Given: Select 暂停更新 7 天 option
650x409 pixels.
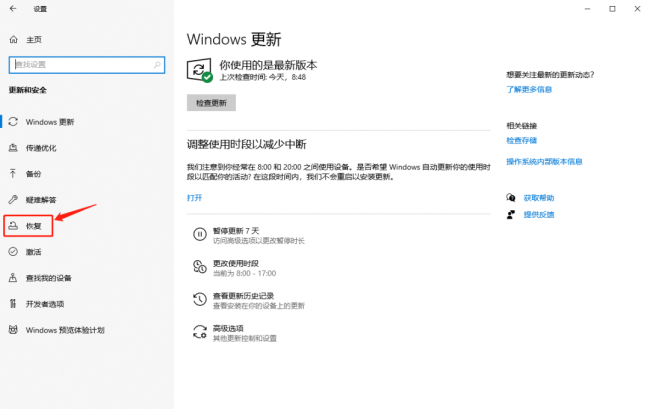Looking at the screenshot, I should click(x=236, y=231).
